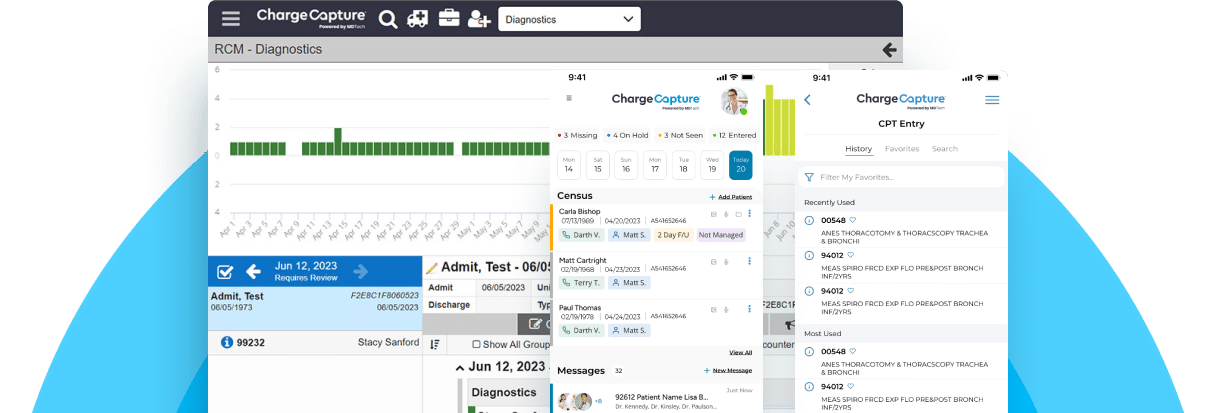The width and height of the screenshot is (1216, 413).
Task: Favorite code 00548 under Recently Used
Action: 852,220
